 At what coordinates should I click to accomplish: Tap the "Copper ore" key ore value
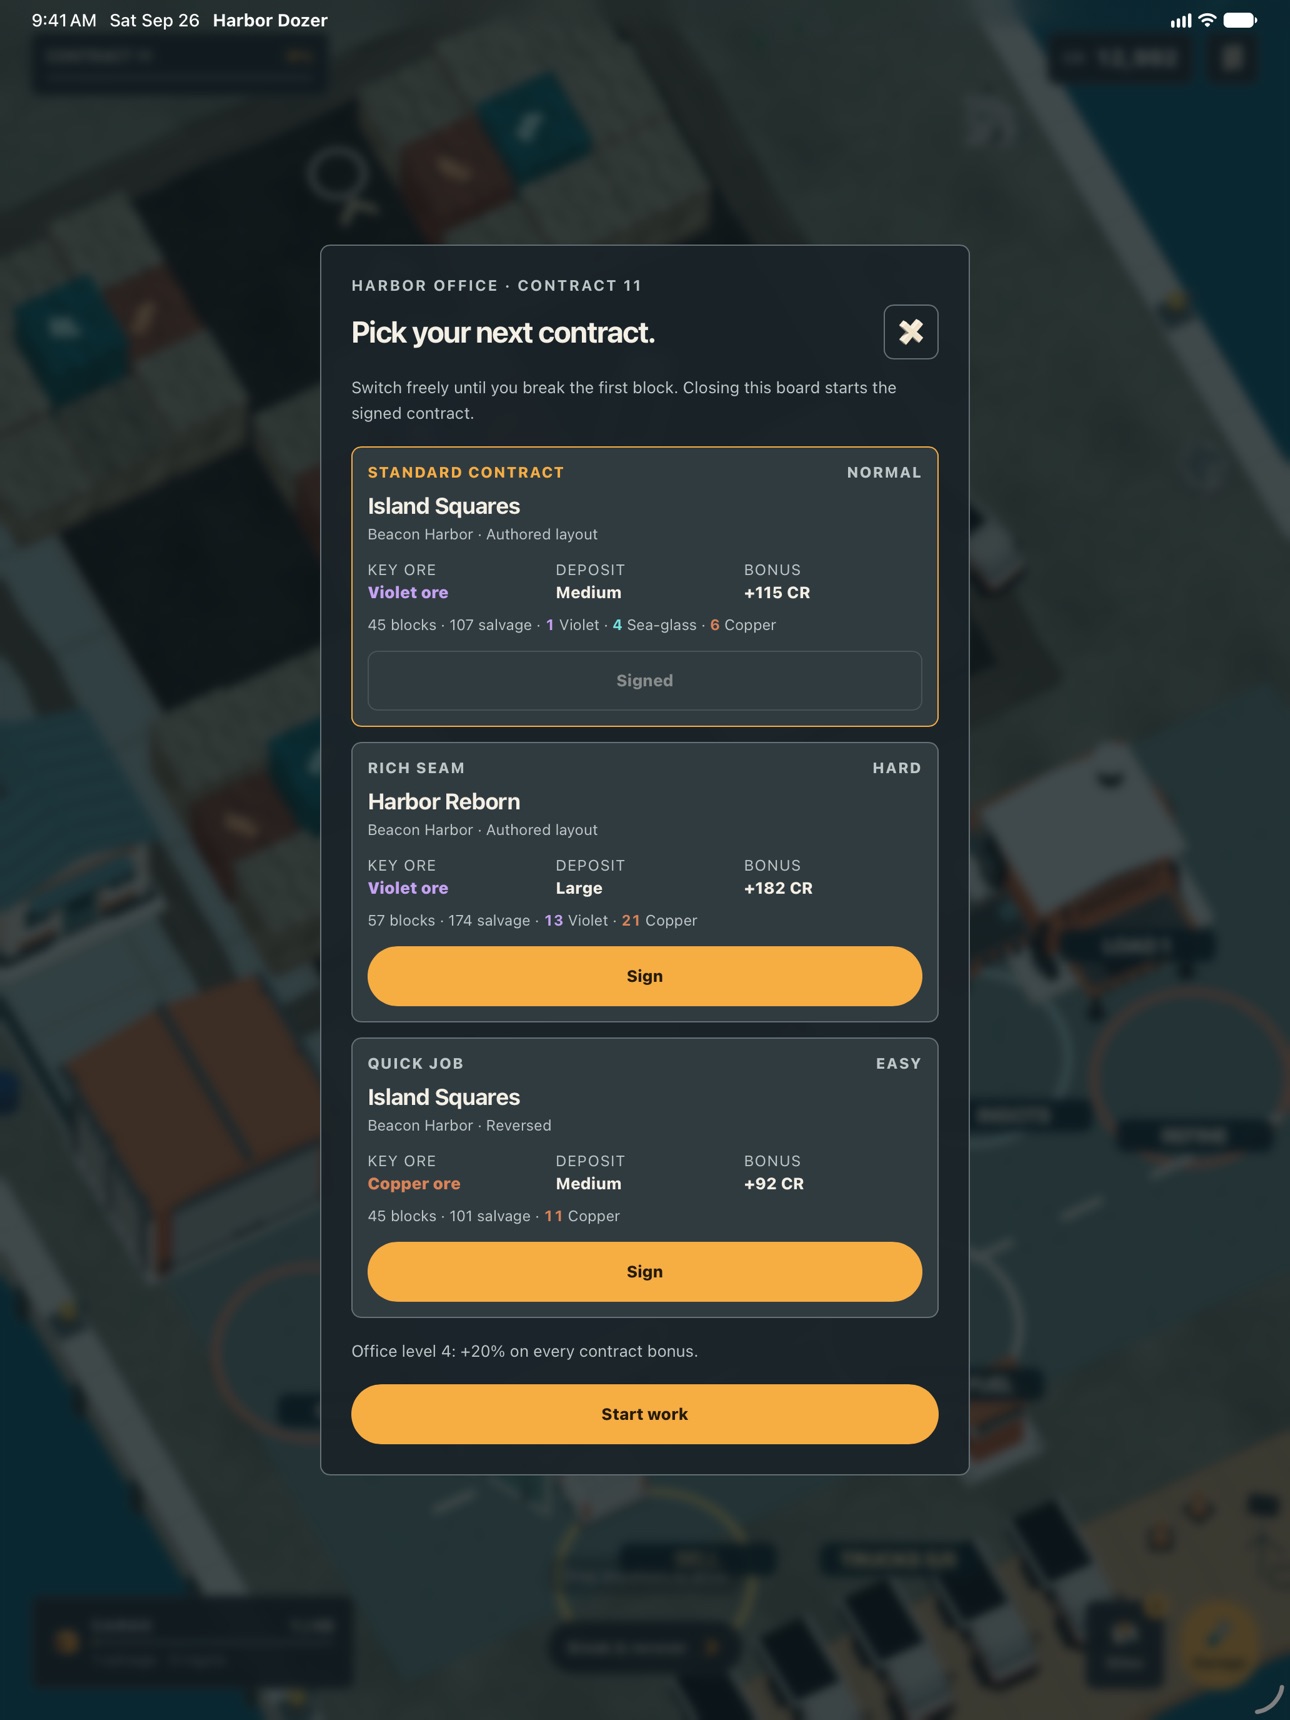[414, 1184]
